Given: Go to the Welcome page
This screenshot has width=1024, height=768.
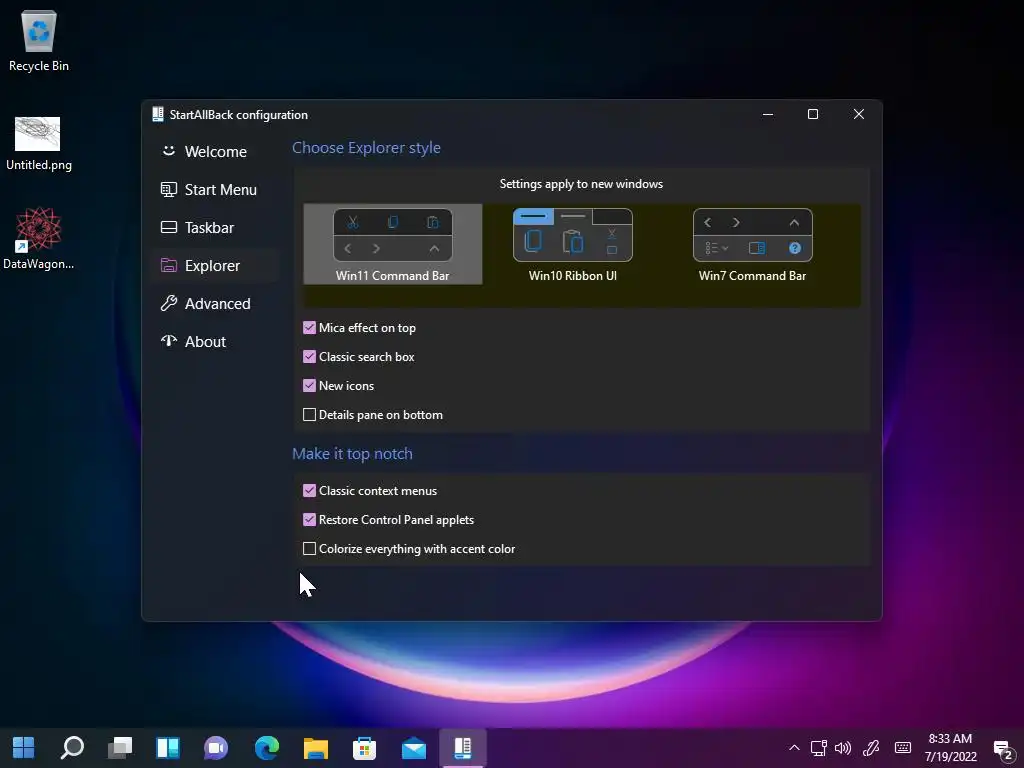Looking at the screenshot, I should [215, 152].
